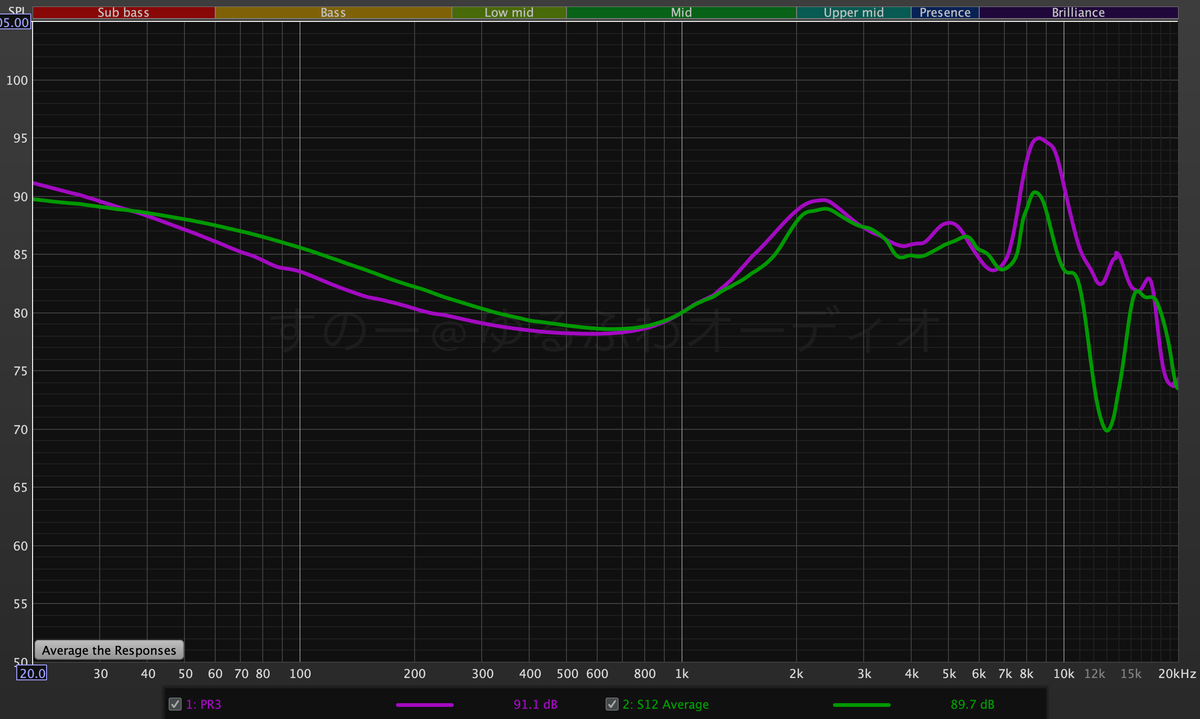Click the top SPL axis limit field
This screenshot has width=1200, height=719.
click(x=16, y=22)
